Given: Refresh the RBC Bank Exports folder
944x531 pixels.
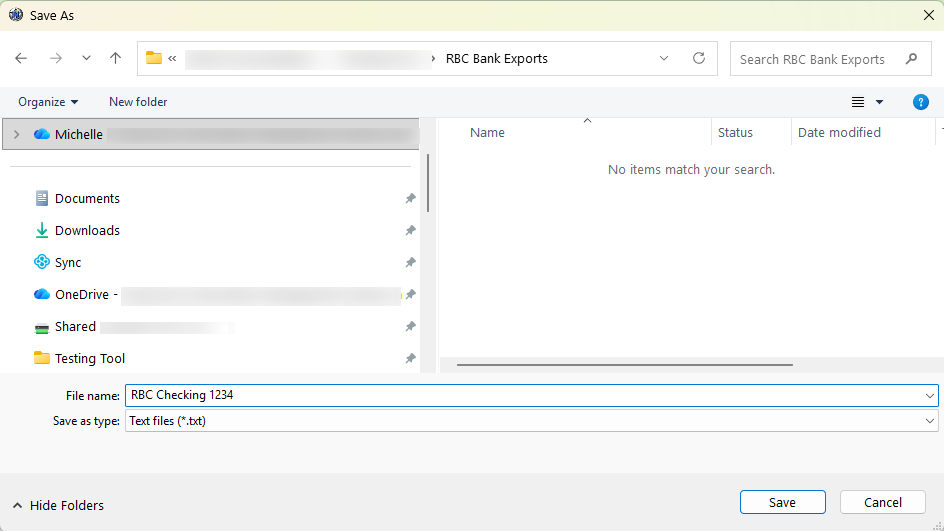Looking at the screenshot, I should [698, 58].
